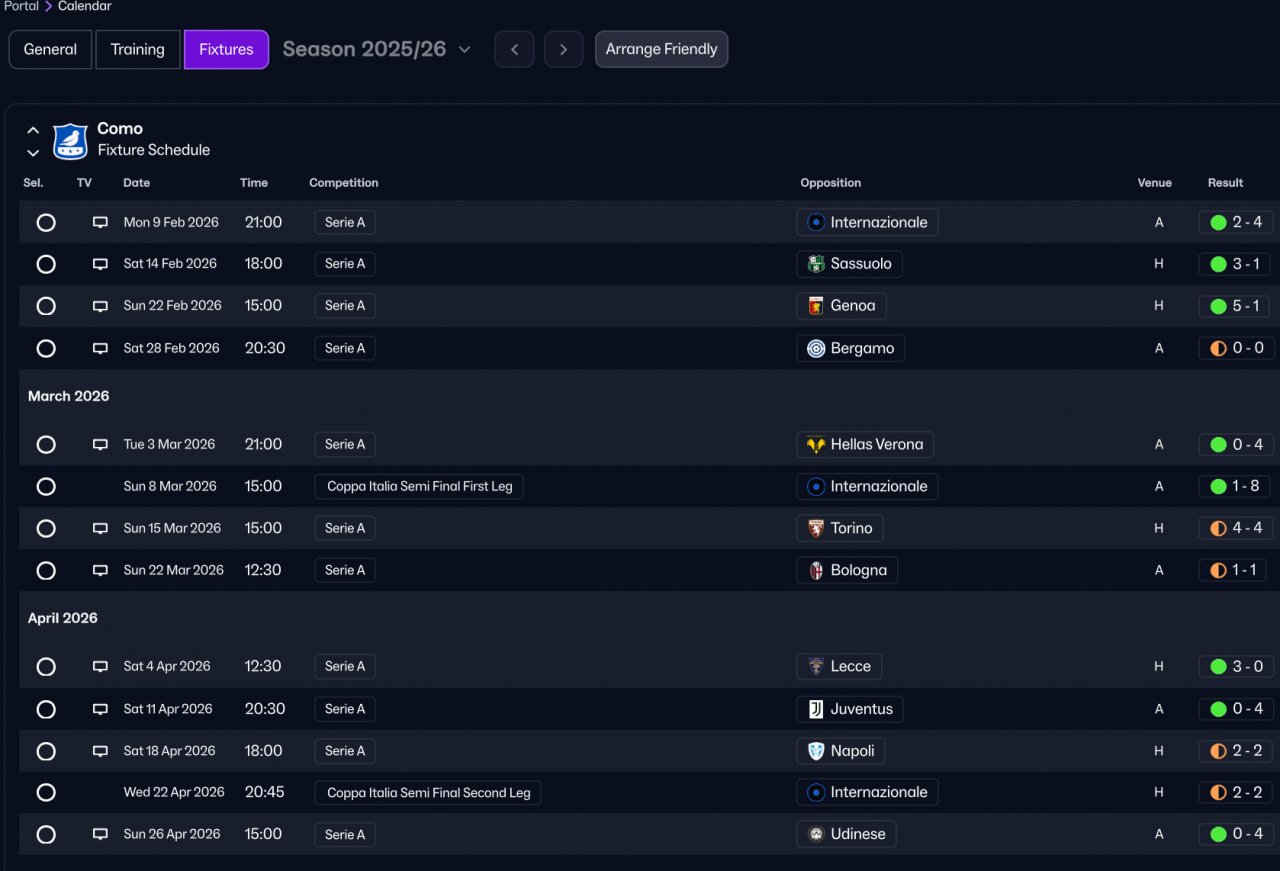Click the up chevron beside Como
Screen dimensions: 1280x871
pyautogui.click(x=33, y=130)
